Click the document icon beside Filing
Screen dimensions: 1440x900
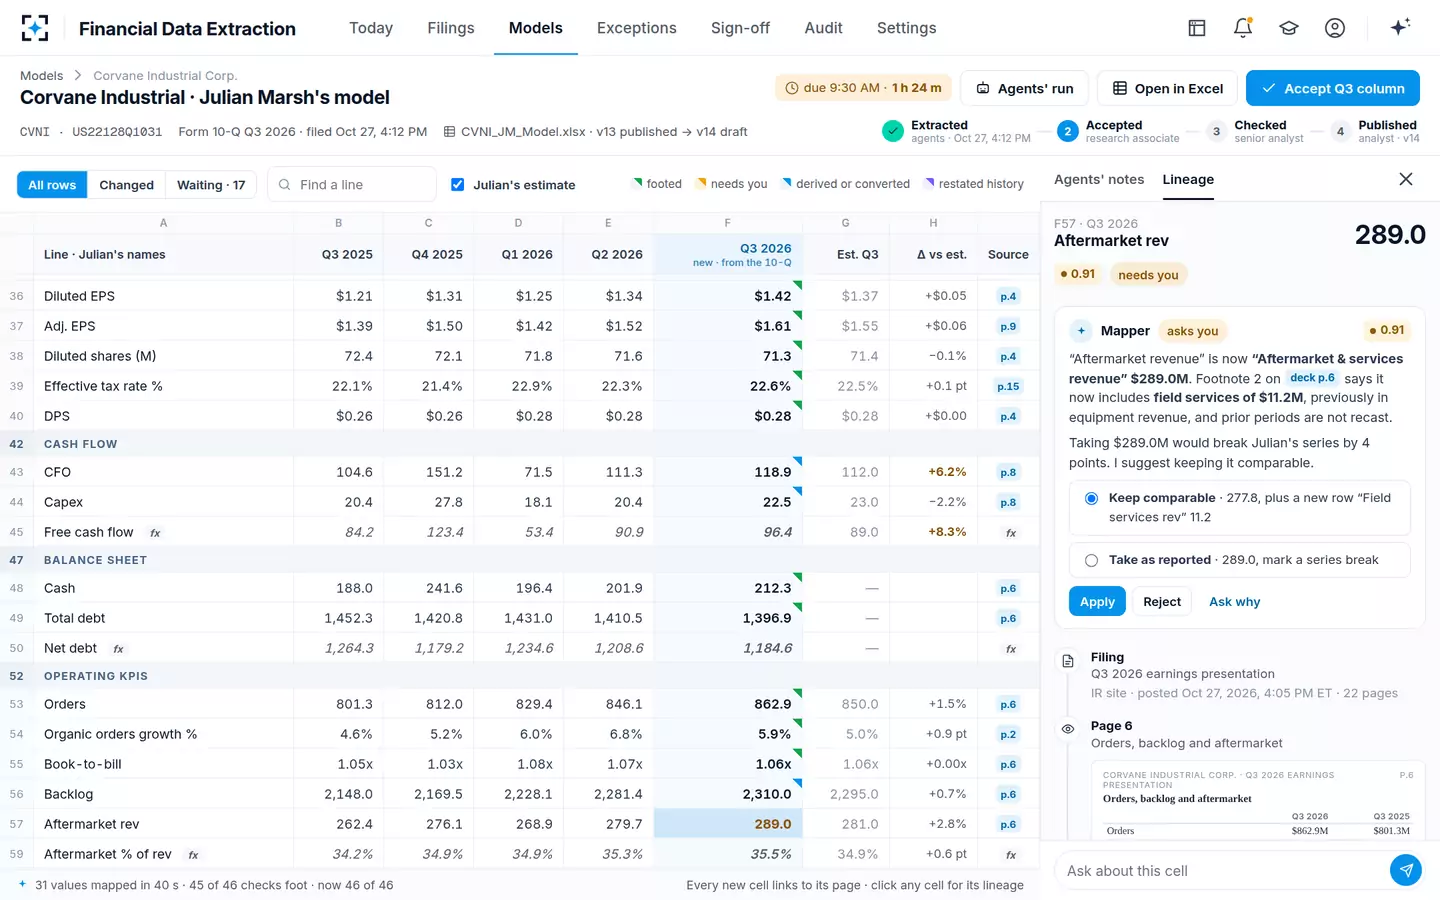(1068, 661)
